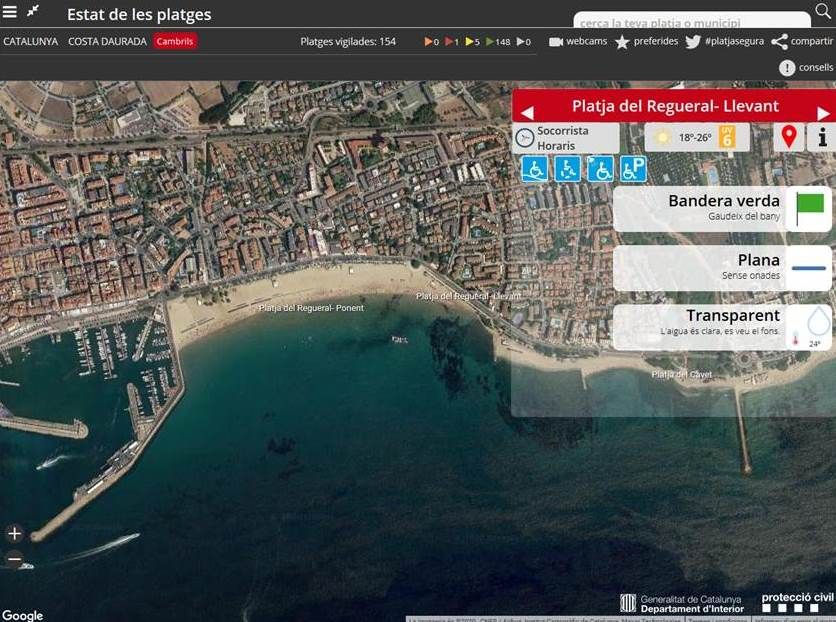
Task: Click the shrink arrows icon beside the title
Action: coord(33,11)
